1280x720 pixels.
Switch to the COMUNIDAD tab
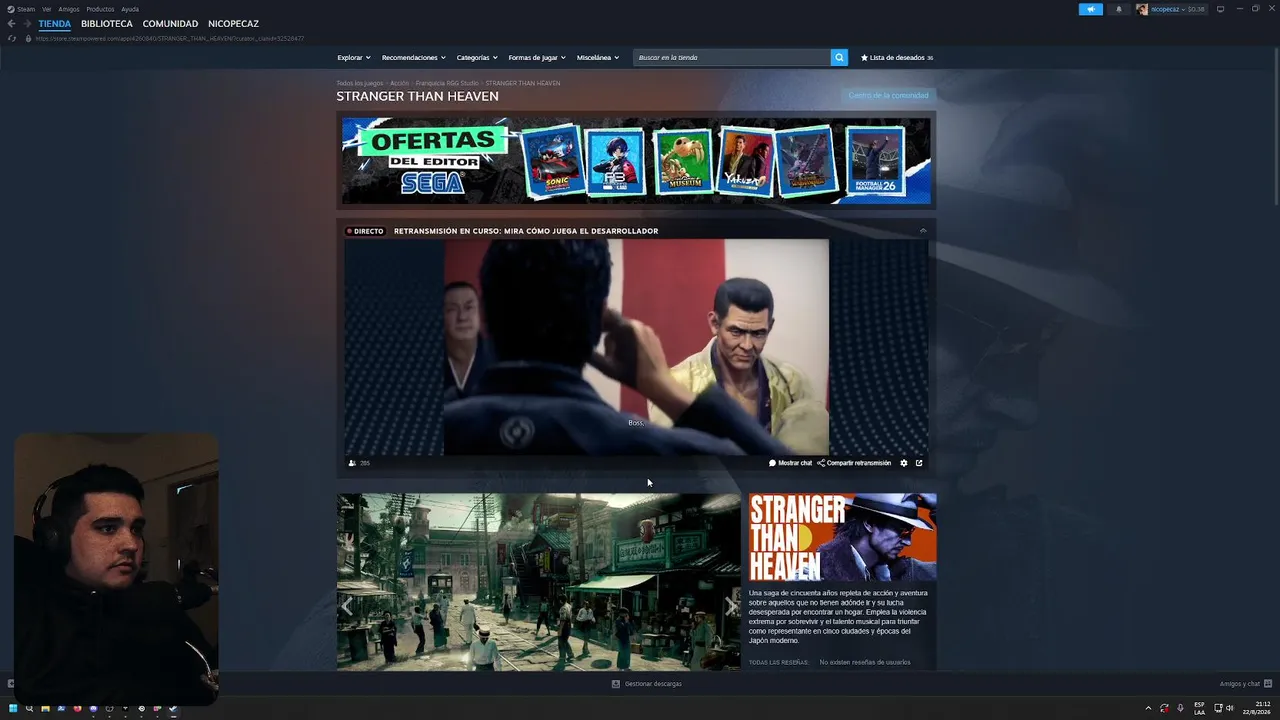pos(170,24)
